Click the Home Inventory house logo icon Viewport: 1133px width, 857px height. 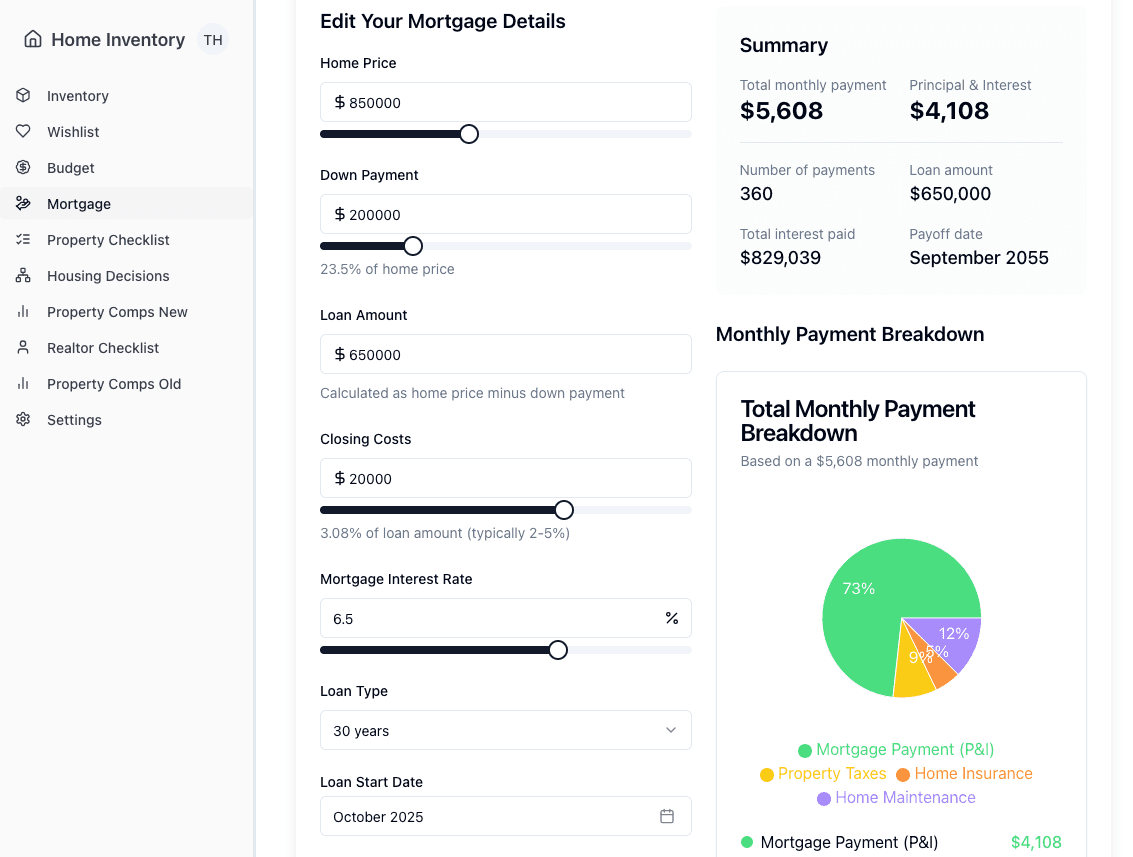33,39
